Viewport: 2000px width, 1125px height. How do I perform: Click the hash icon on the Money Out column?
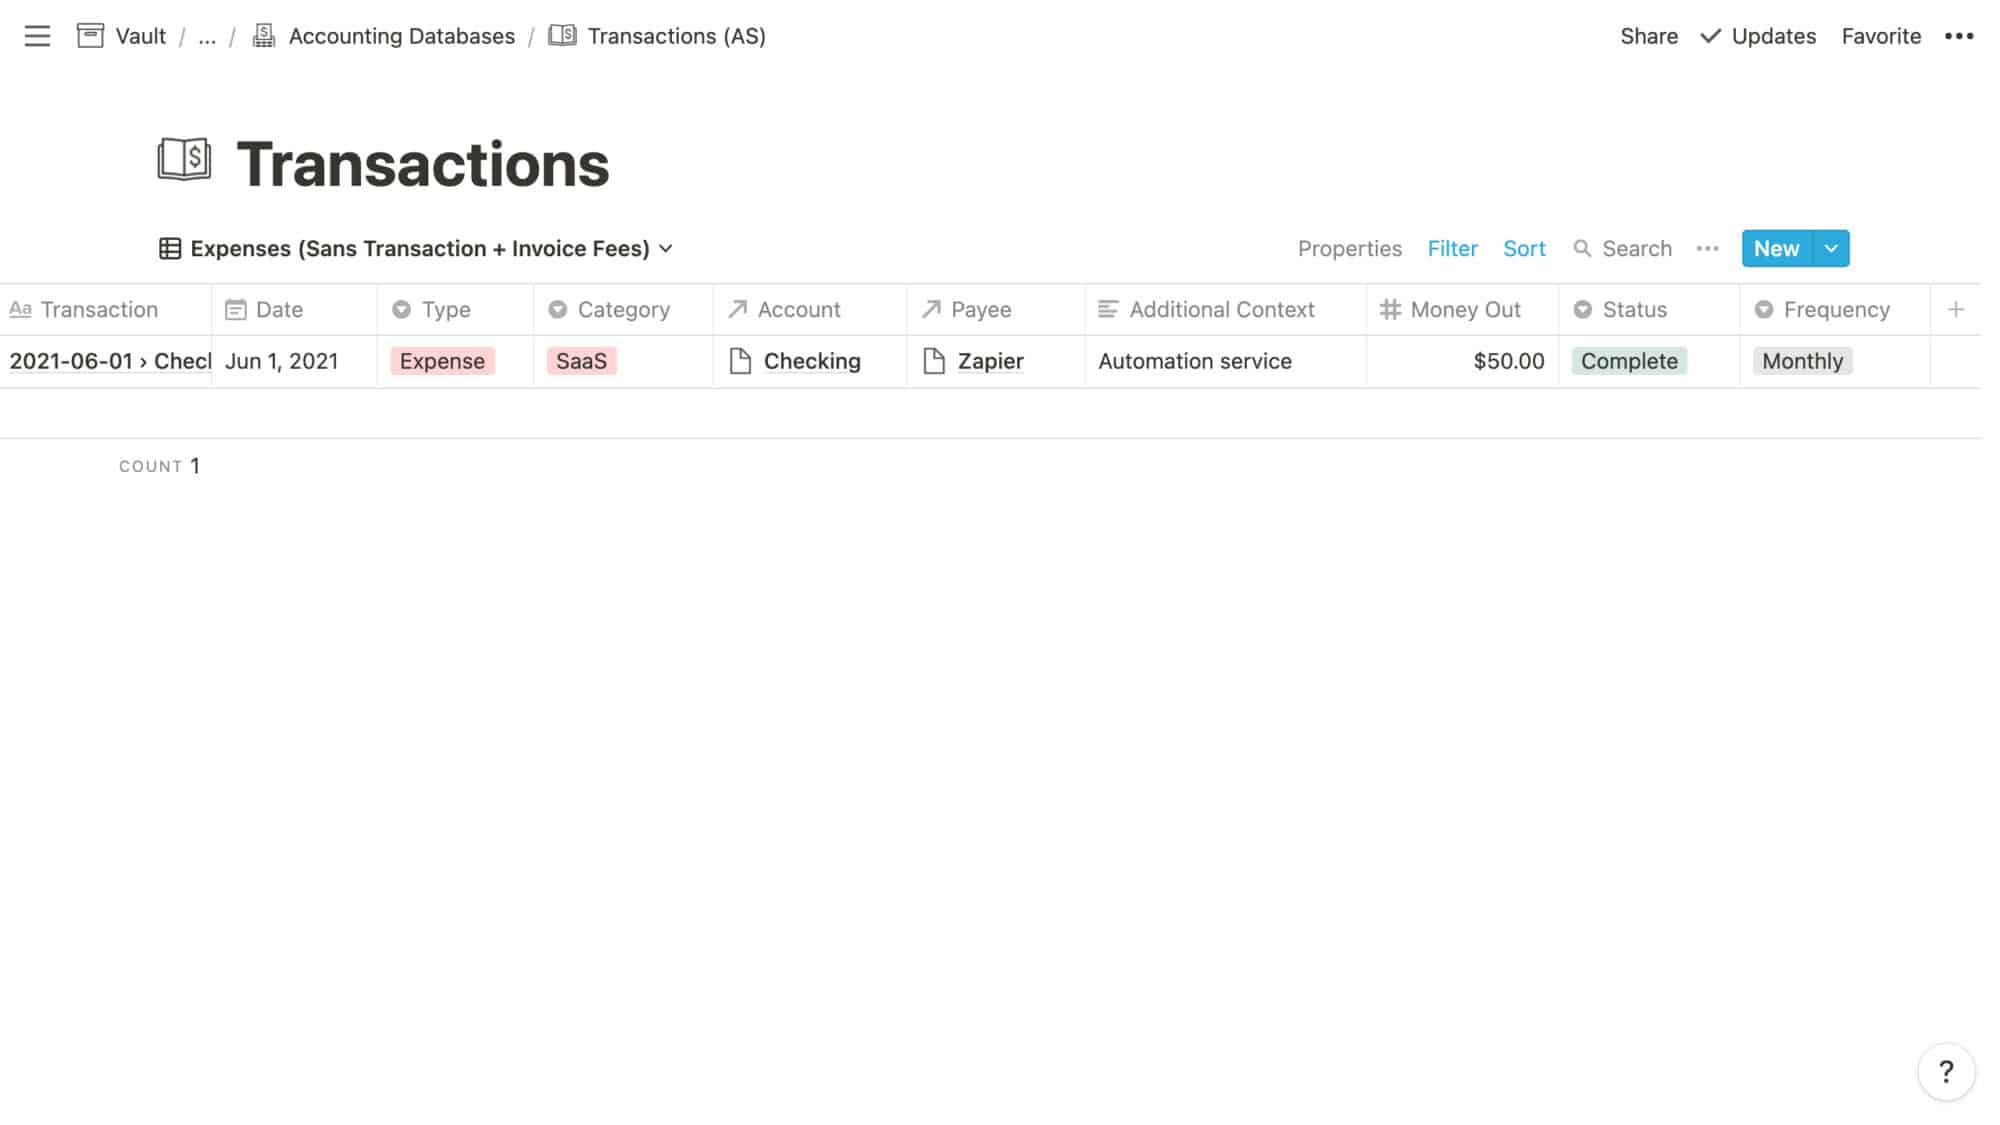coord(1390,310)
